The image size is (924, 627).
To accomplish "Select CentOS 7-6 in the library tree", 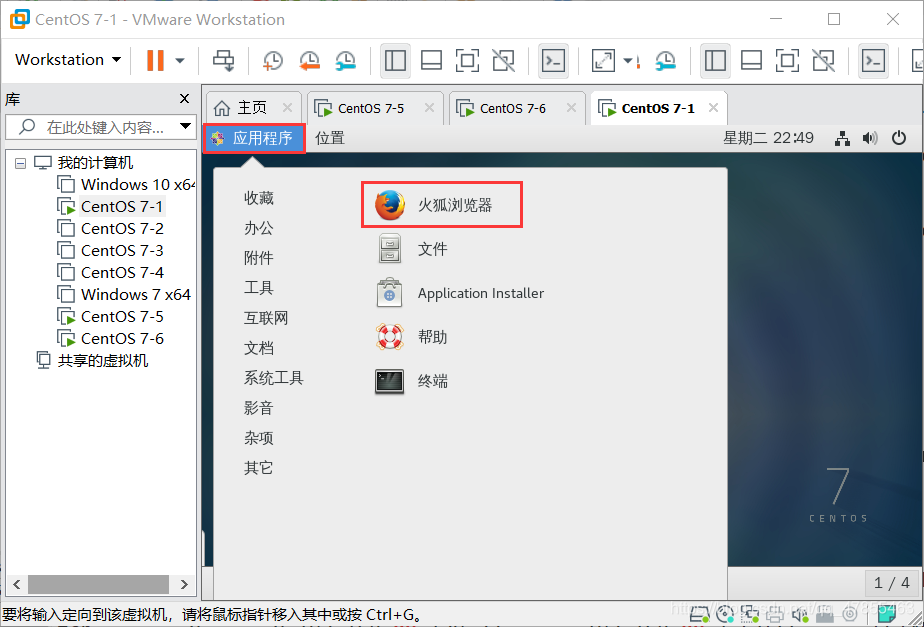I will (x=123, y=339).
